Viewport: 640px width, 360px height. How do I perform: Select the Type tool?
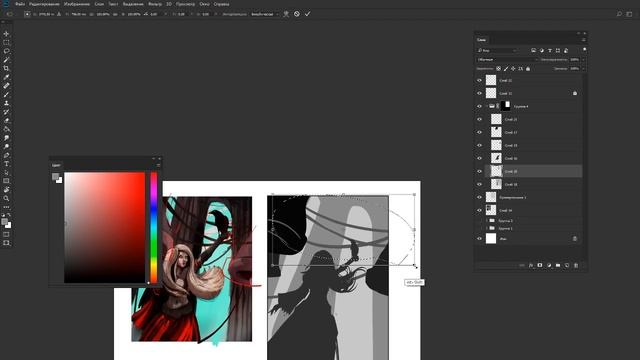click(x=6, y=164)
